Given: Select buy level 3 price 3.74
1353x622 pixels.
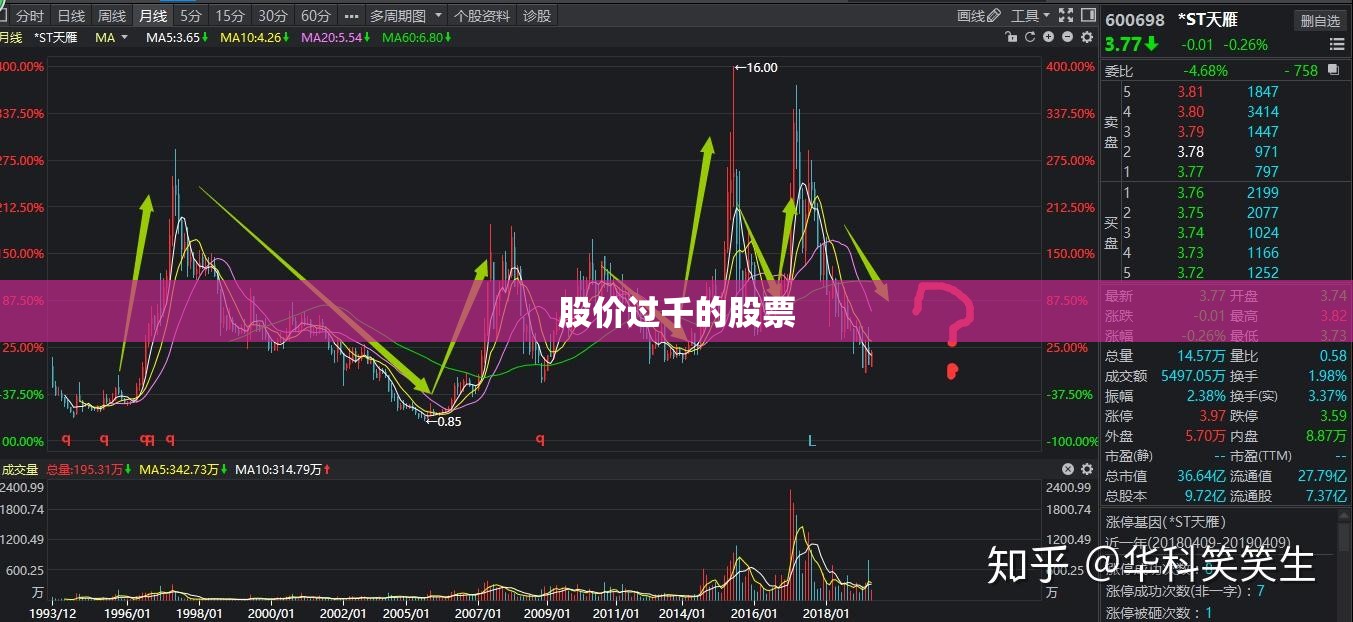Looking at the screenshot, I should (1190, 232).
